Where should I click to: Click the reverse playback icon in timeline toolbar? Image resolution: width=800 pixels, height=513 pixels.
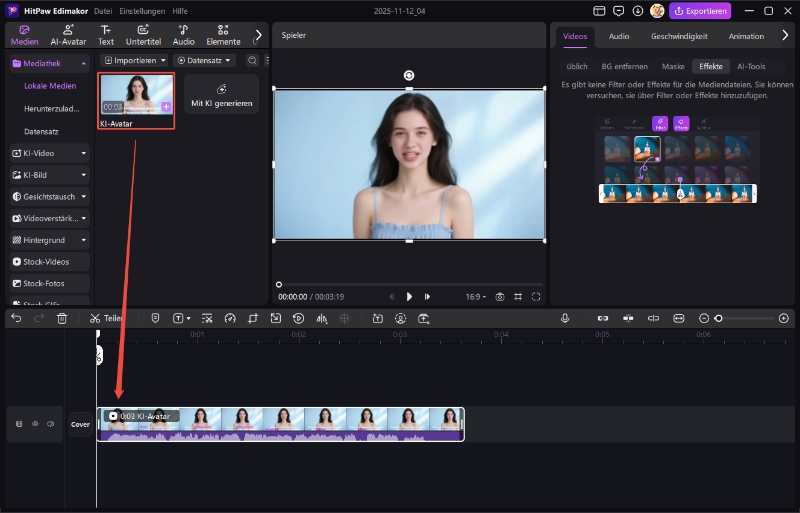coord(298,319)
